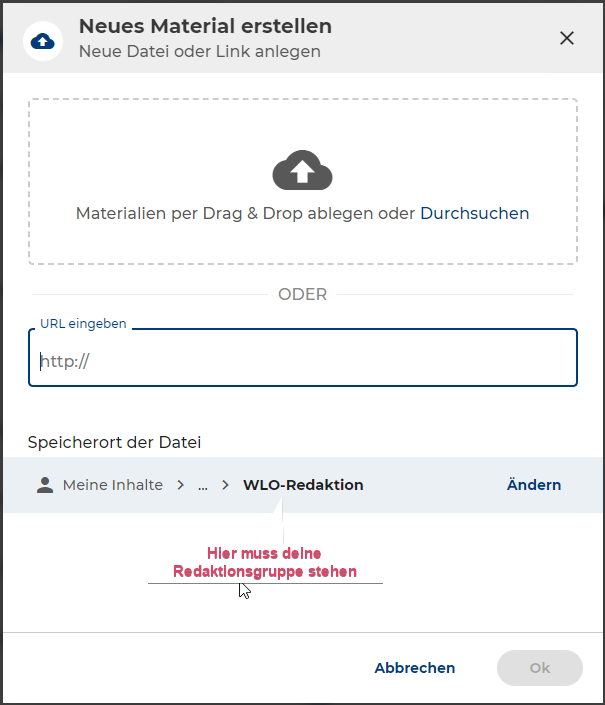
Task: Open the Meine Inhalte breadcrumb
Action: click(112, 485)
